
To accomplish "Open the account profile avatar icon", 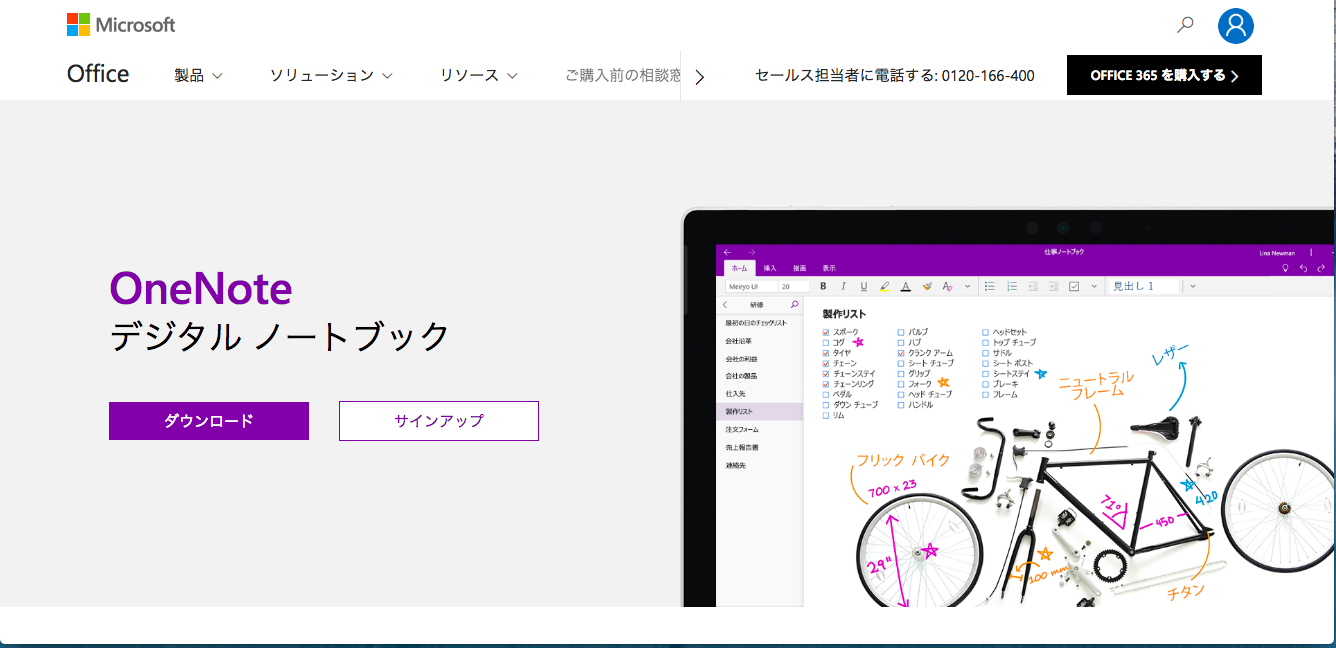I will pos(1236,25).
